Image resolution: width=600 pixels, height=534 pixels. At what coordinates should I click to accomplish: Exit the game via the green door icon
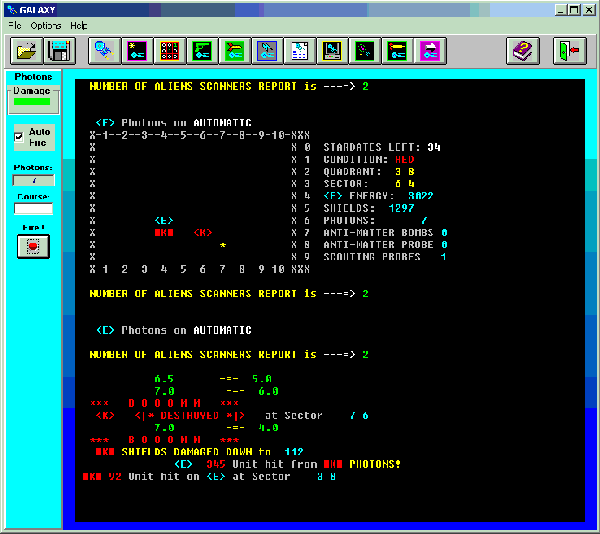(x=569, y=51)
